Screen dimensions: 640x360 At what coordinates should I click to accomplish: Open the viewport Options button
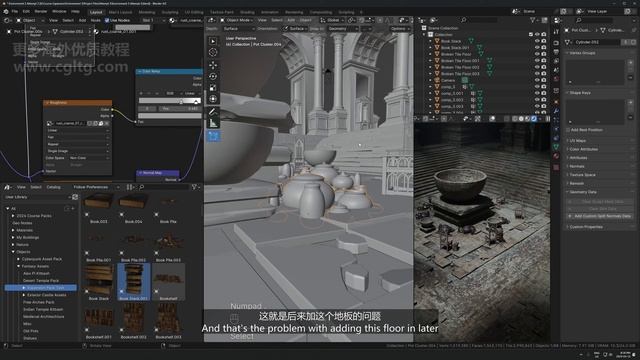399,29
